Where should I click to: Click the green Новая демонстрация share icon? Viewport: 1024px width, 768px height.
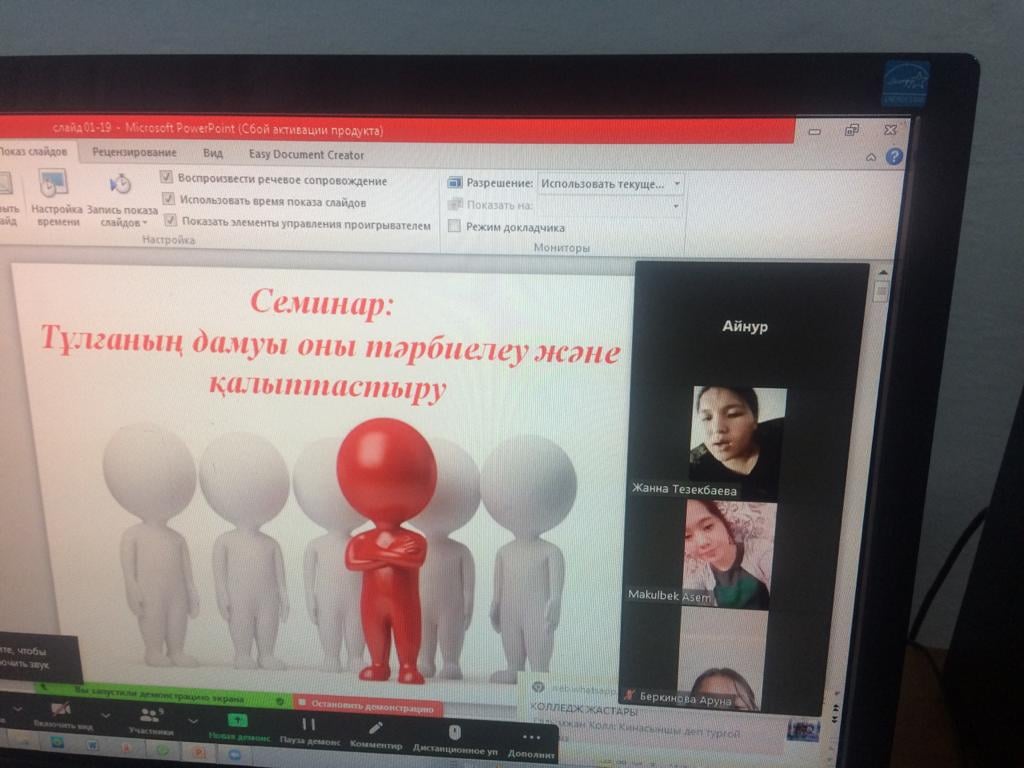coord(237,720)
